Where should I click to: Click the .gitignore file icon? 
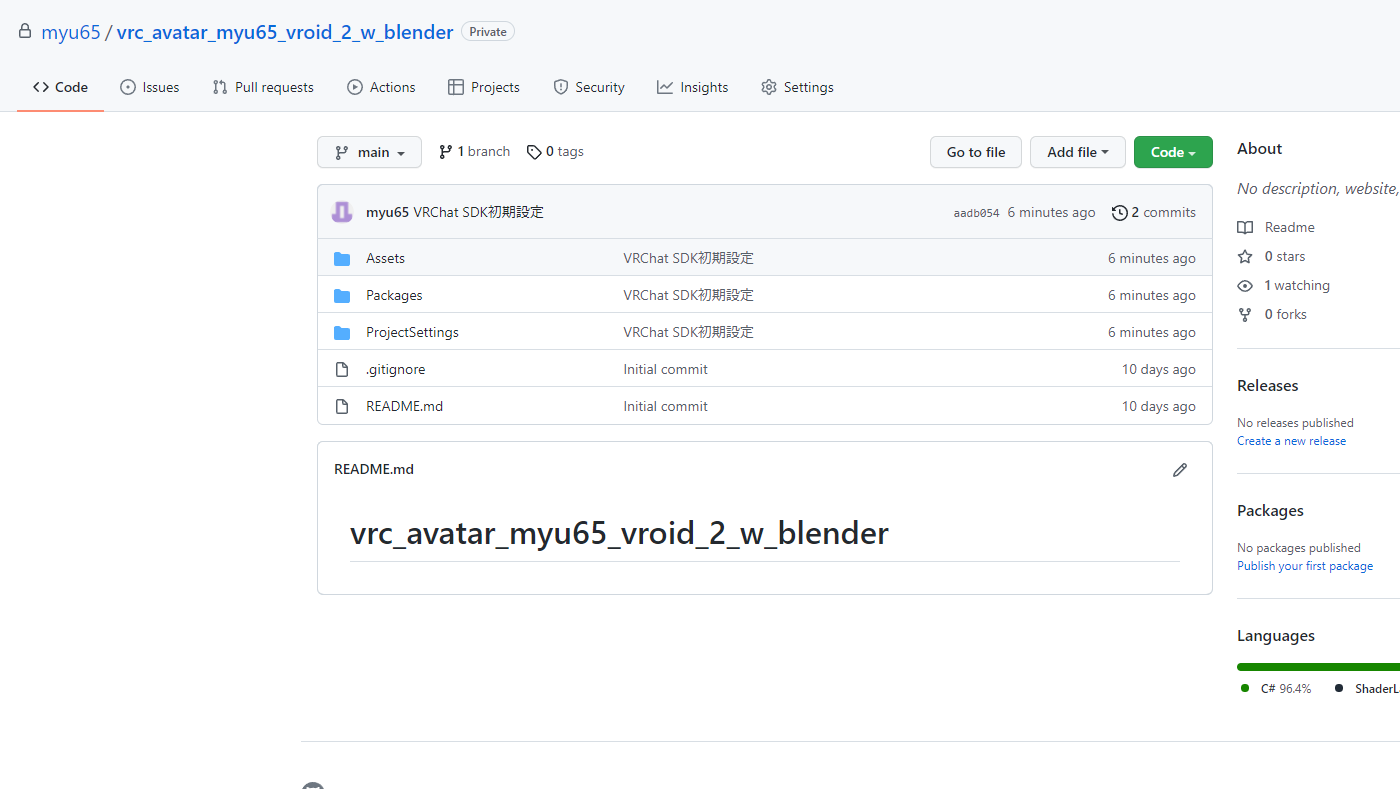click(342, 369)
